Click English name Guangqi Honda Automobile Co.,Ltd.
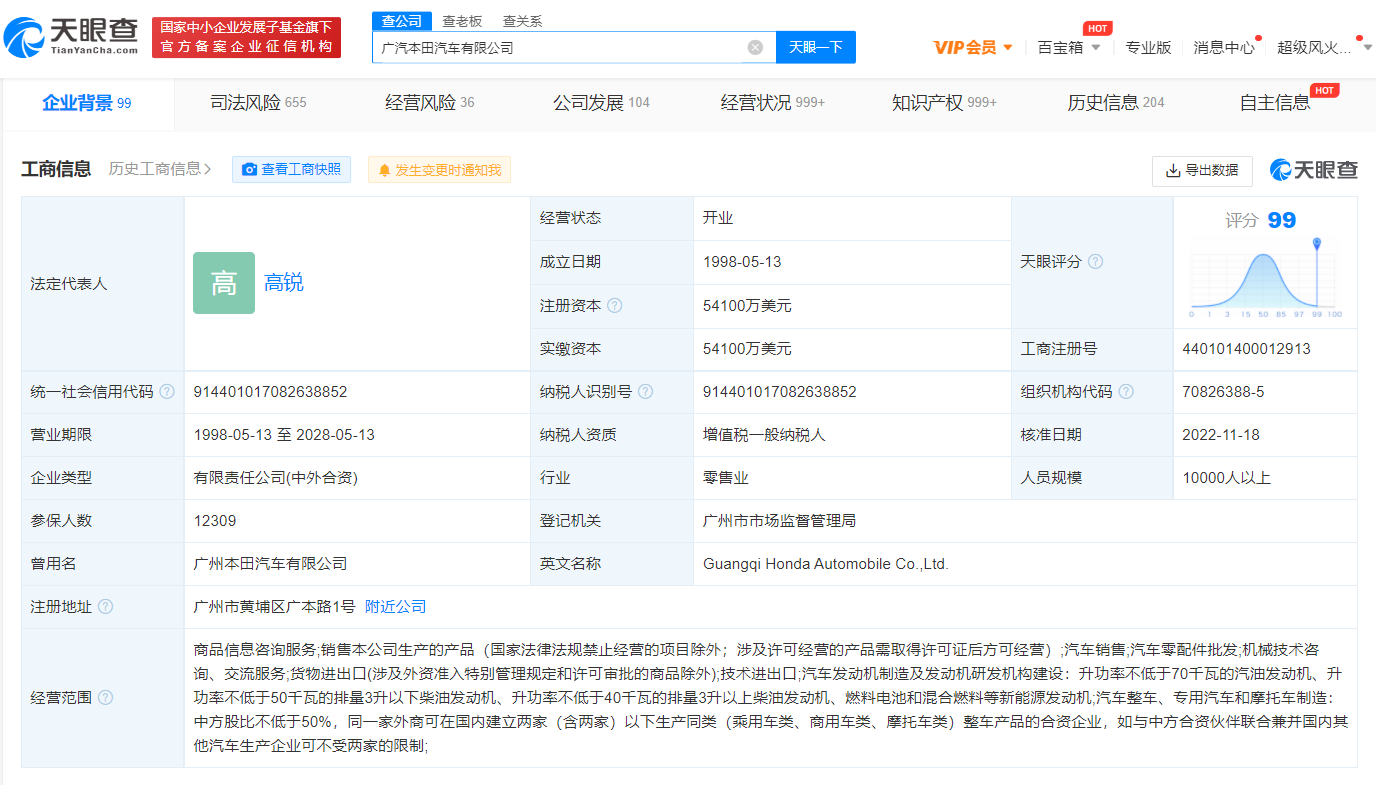The height and width of the screenshot is (785, 1376). (825, 564)
